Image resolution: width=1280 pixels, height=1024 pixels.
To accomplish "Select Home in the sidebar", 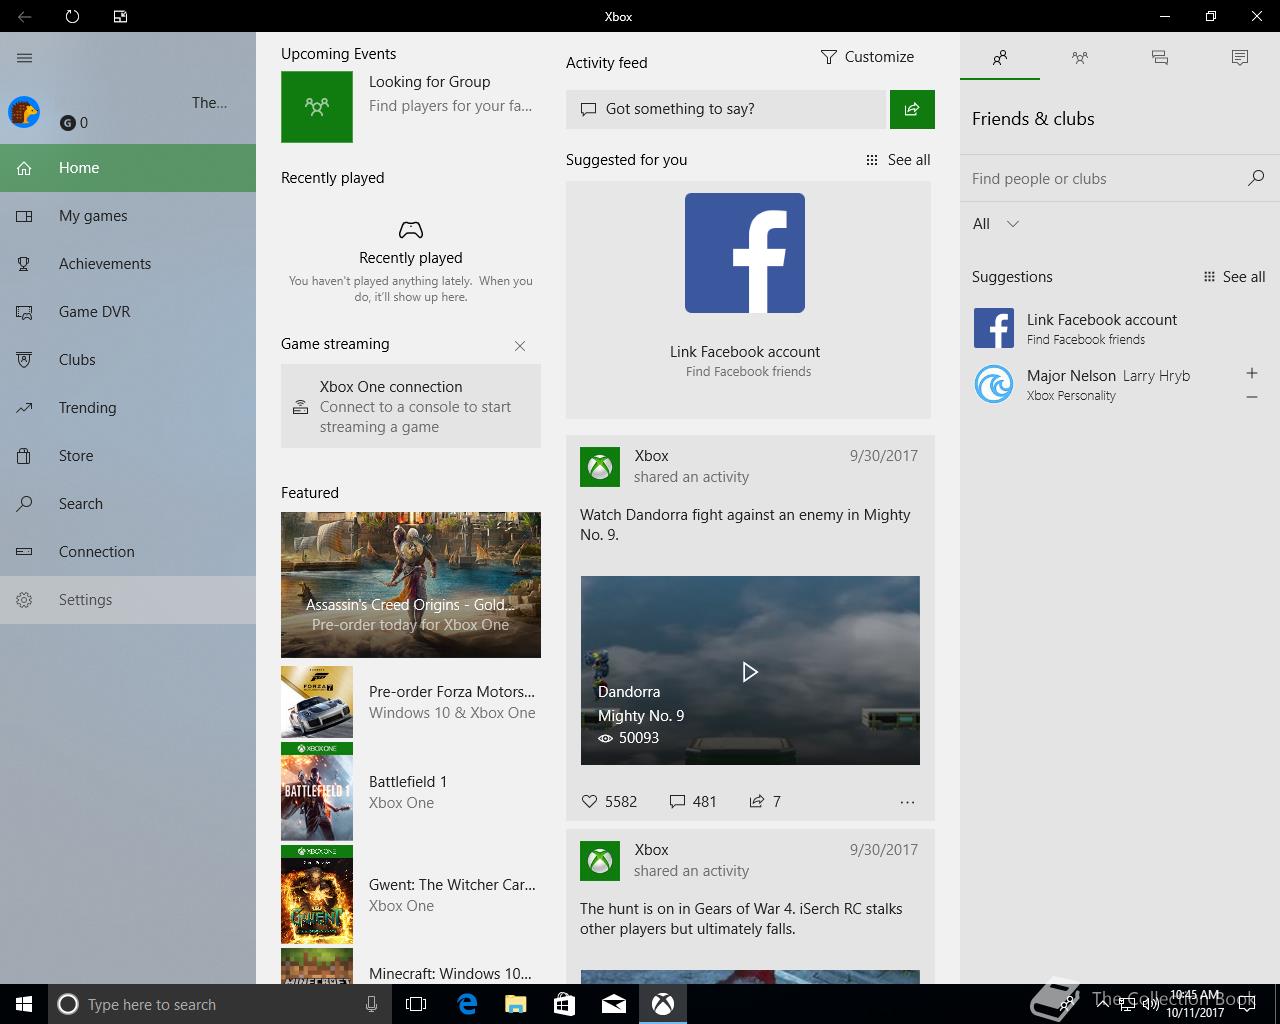I will click(128, 168).
